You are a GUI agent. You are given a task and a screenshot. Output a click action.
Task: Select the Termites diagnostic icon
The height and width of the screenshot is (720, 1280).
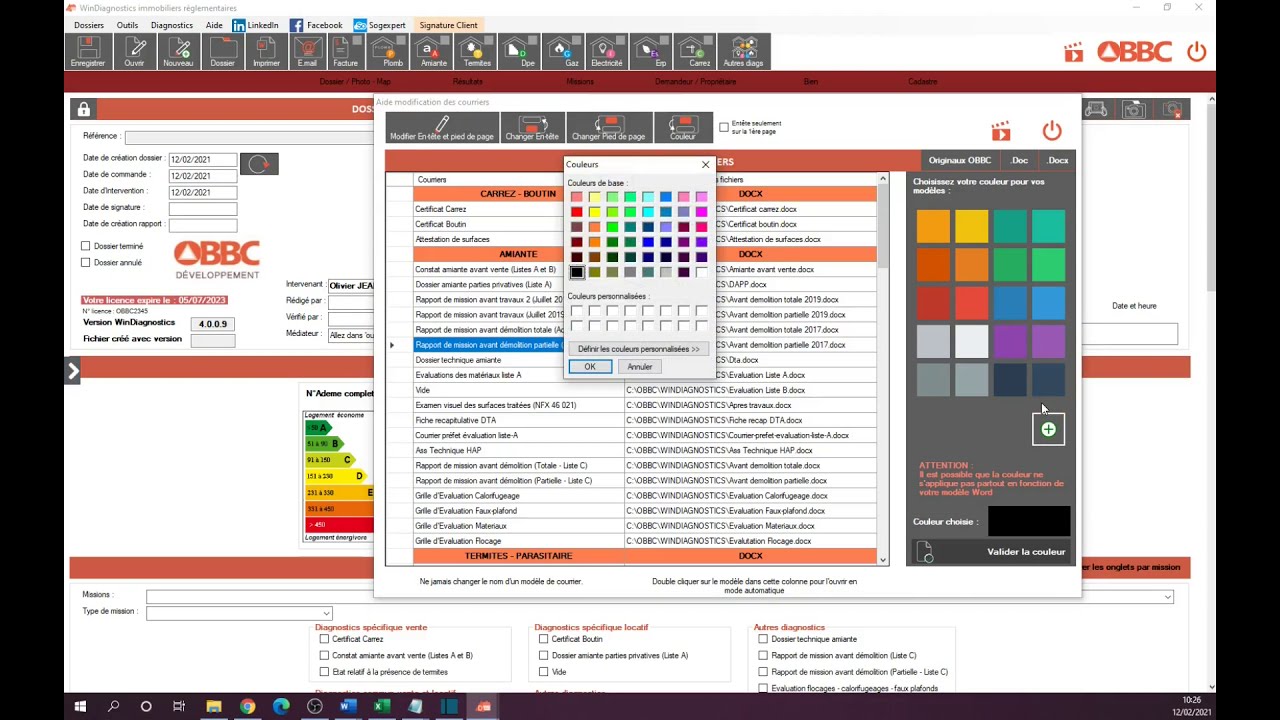(x=477, y=52)
